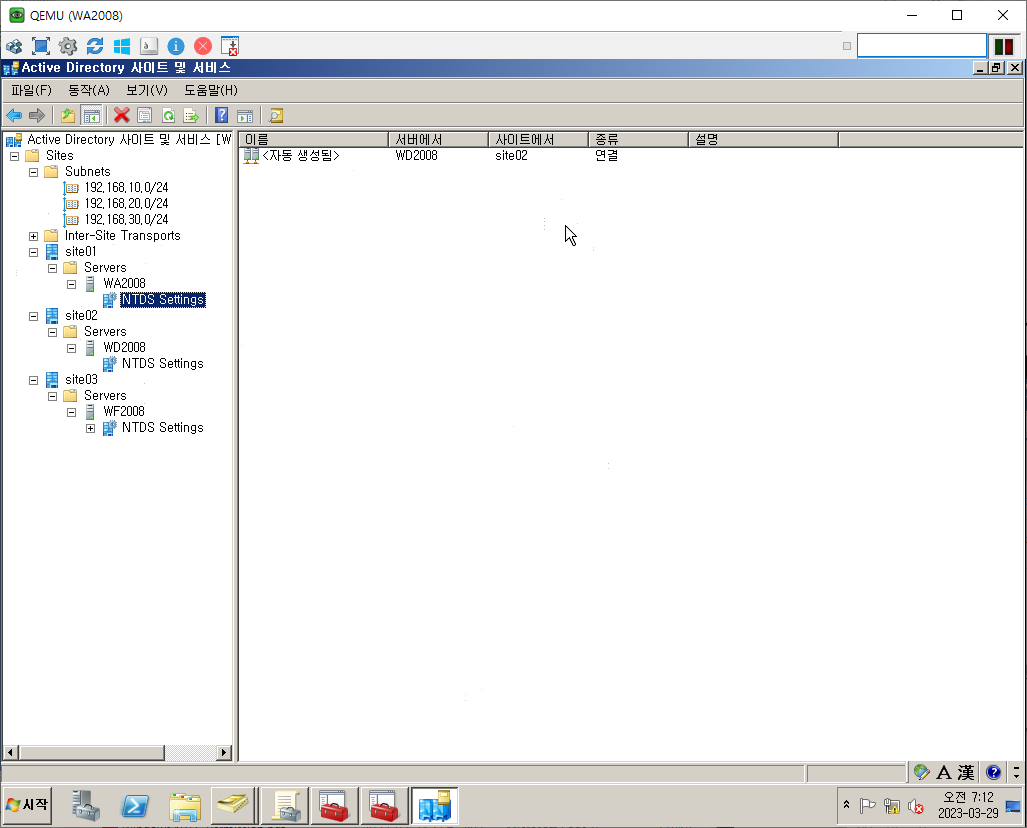Click the QEMU window download-close icon

click(x=230, y=46)
